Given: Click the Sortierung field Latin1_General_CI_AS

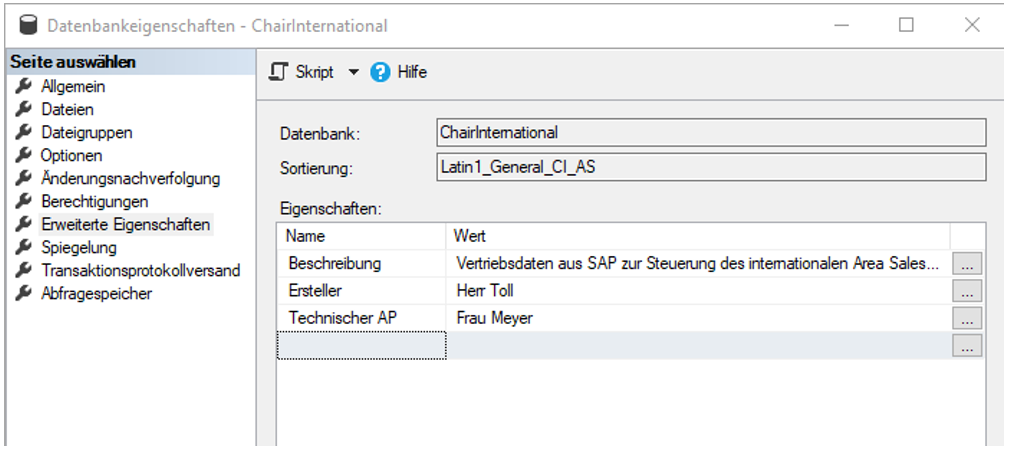Looking at the screenshot, I should [x=711, y=168].
